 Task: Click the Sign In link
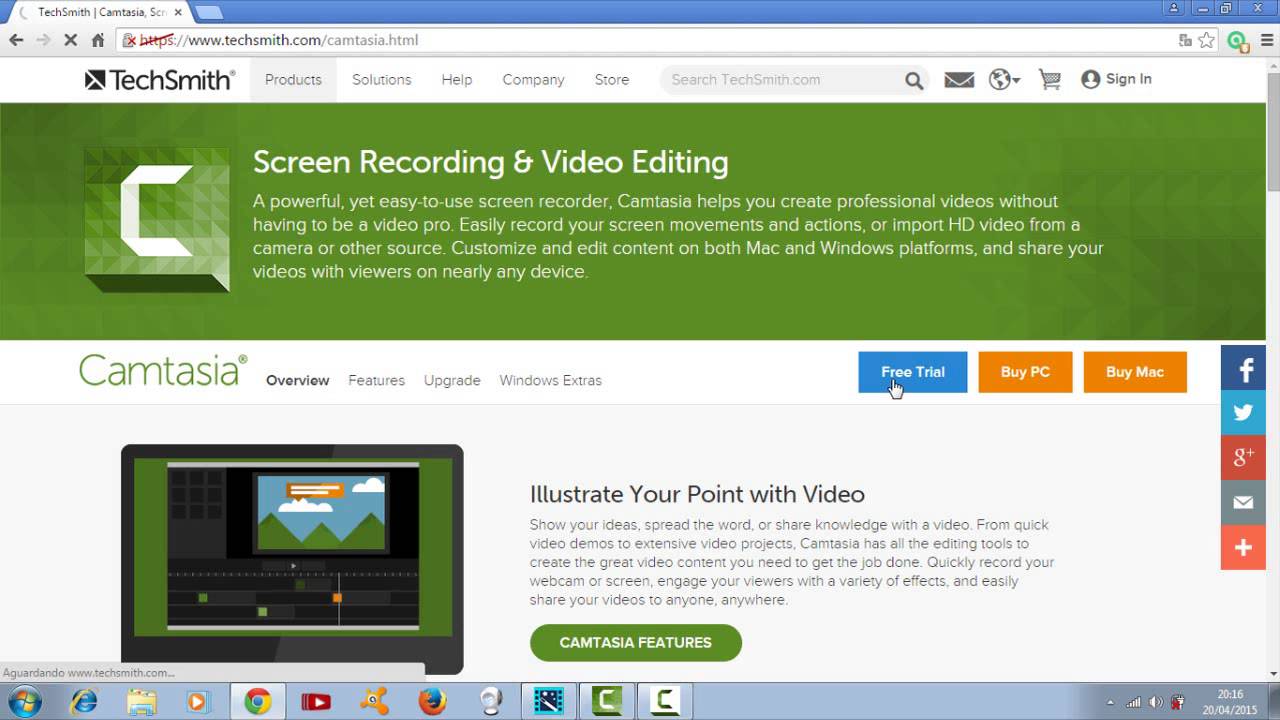point(1117,79)
